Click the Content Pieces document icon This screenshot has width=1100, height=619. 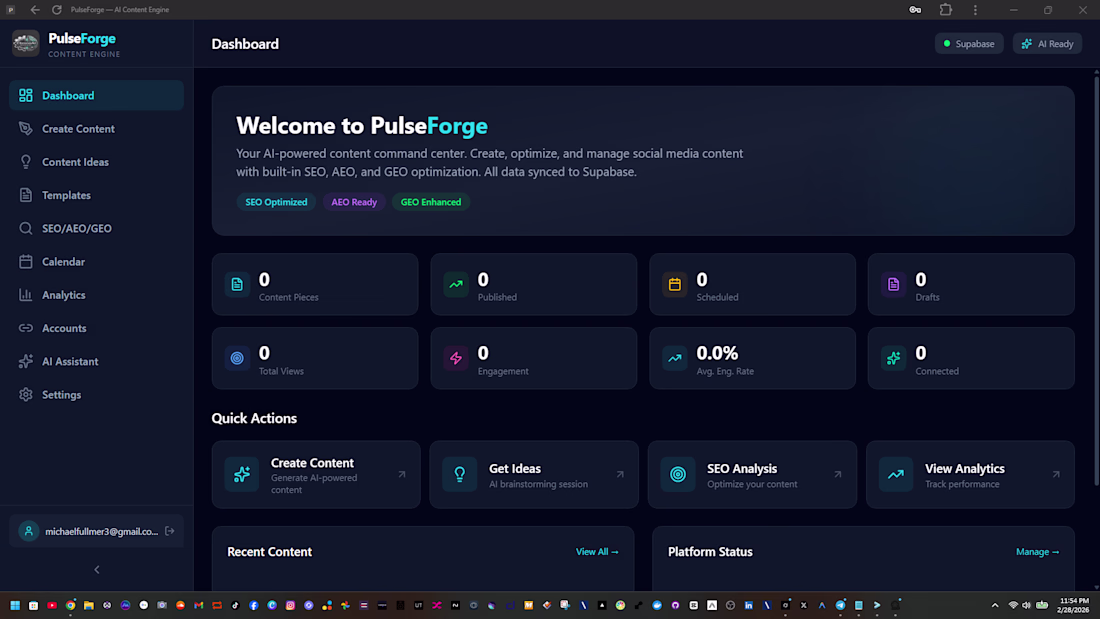237,284
